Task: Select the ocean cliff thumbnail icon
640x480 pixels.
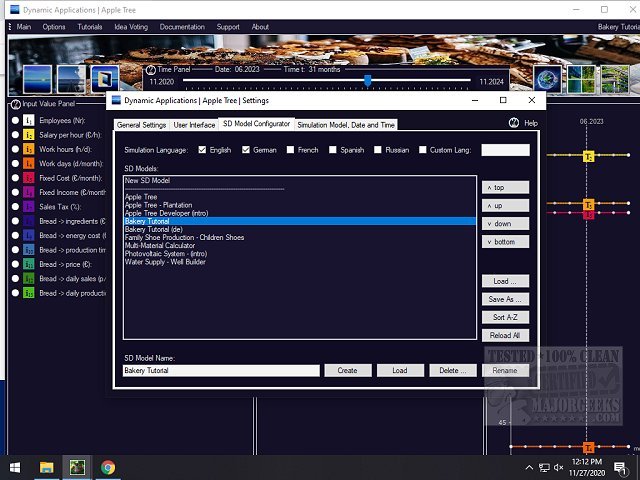Action: [71, 79]
